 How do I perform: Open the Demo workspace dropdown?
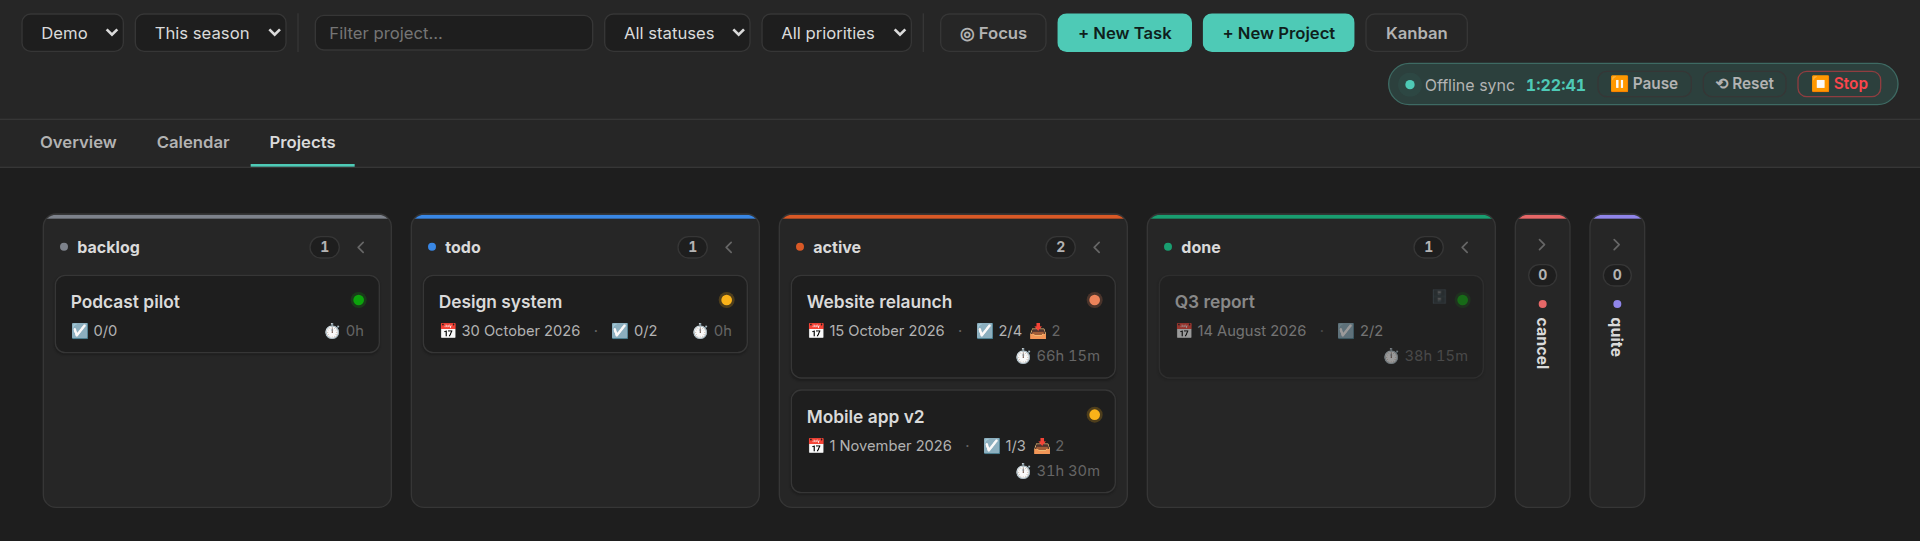[72, 33]
